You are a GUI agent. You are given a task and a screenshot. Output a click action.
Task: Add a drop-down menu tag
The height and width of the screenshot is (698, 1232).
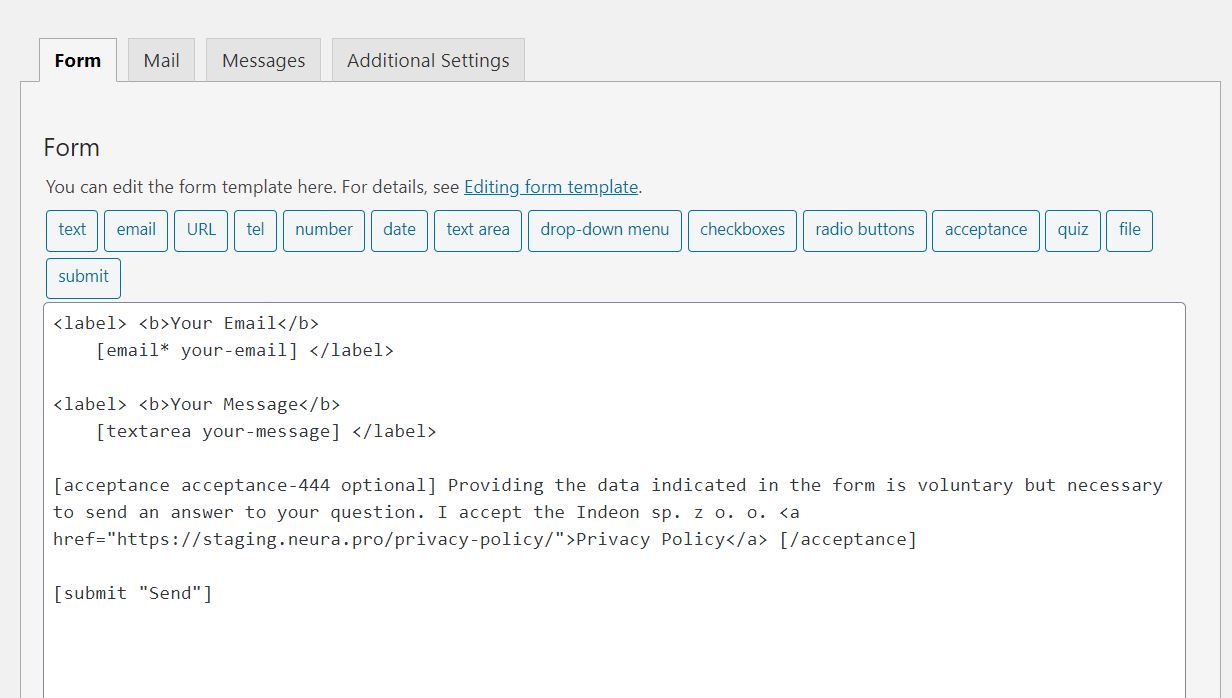click(605, 230)
